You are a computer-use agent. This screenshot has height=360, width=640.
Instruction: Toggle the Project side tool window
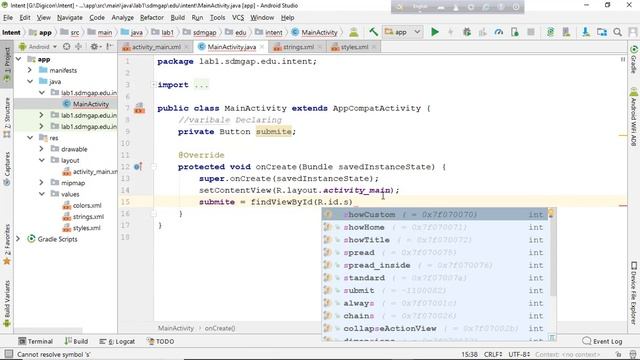(x=7, y=65)
